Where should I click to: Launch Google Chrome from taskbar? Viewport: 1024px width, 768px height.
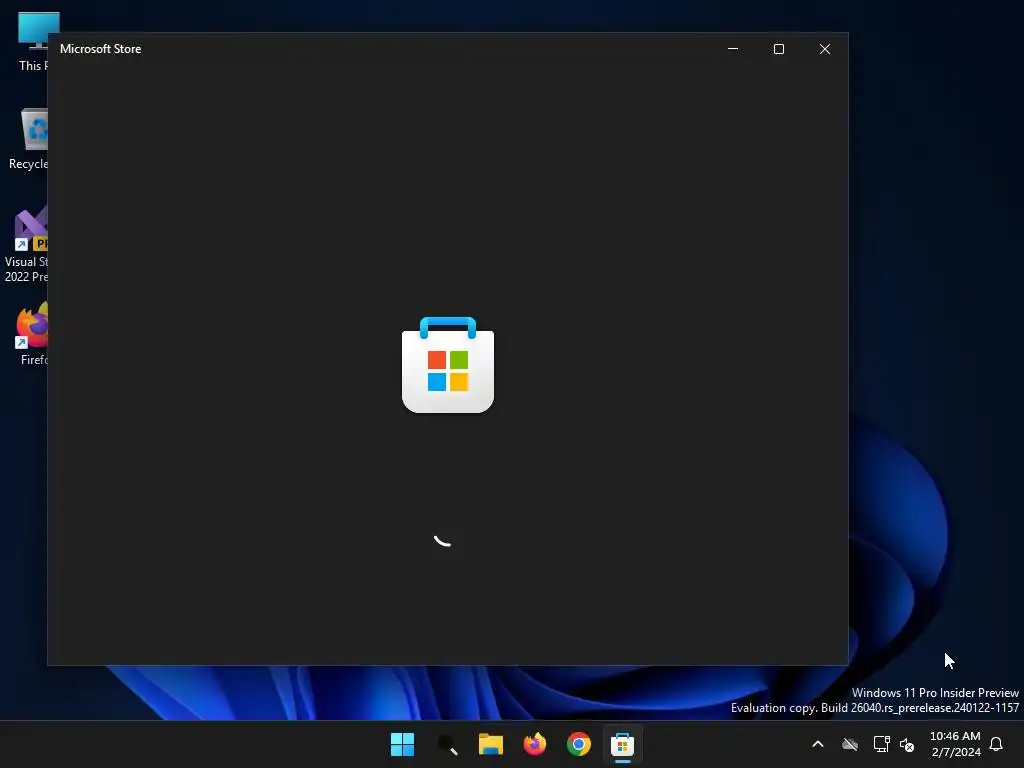579,744
